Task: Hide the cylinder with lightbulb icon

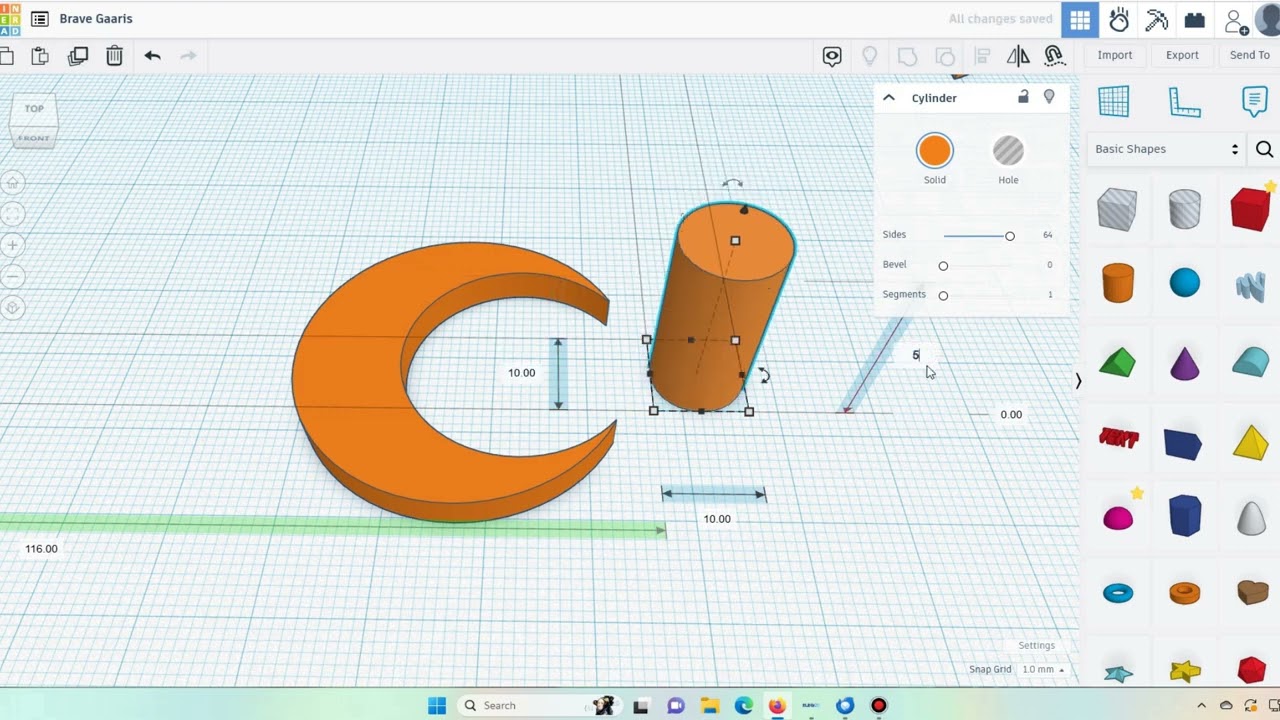Action: coord(1049,97)
